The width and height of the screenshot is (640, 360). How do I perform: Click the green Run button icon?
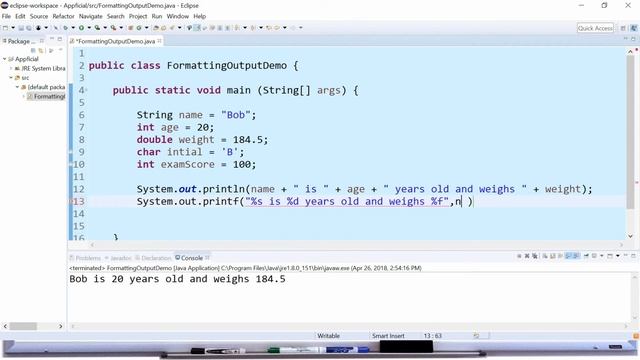[81, 28]
